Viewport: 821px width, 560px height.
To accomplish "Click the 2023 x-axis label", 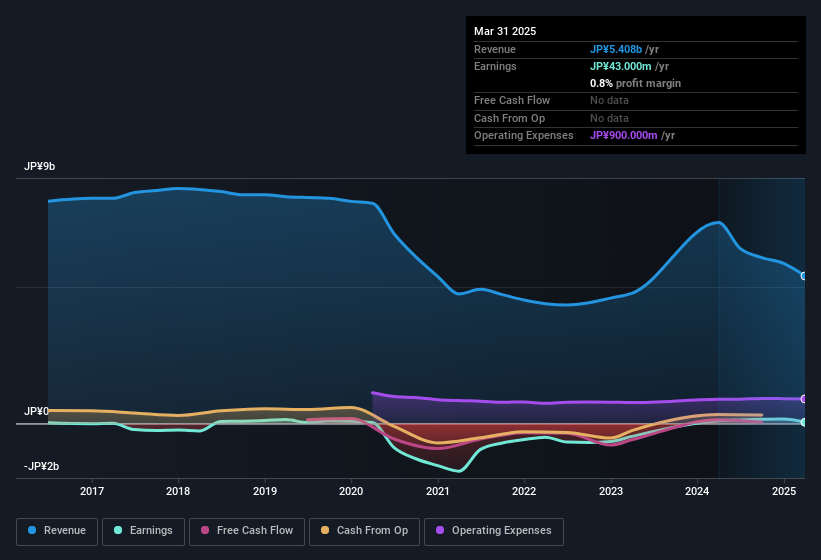I will (x=611, y=491).
